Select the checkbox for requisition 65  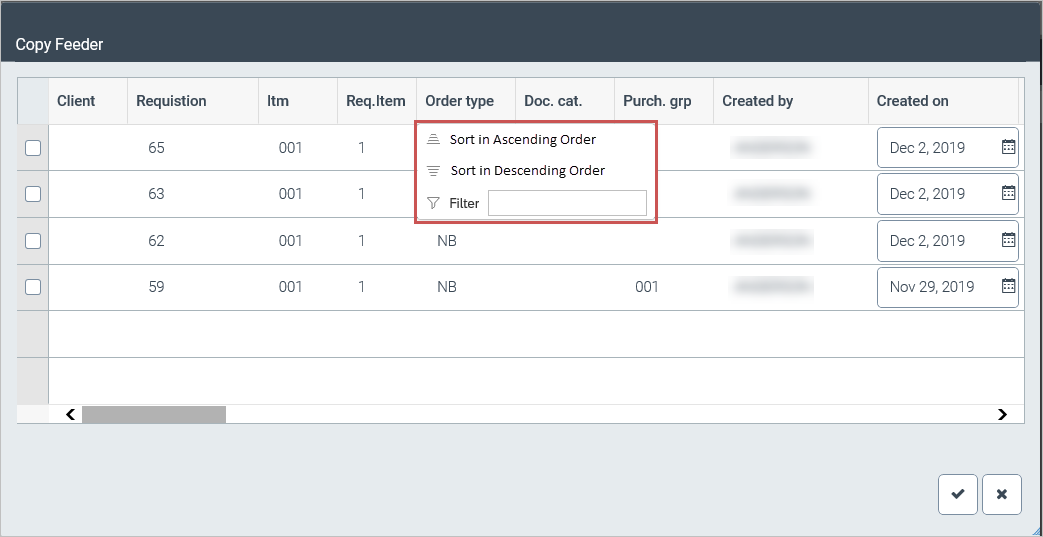pos(33,148)
